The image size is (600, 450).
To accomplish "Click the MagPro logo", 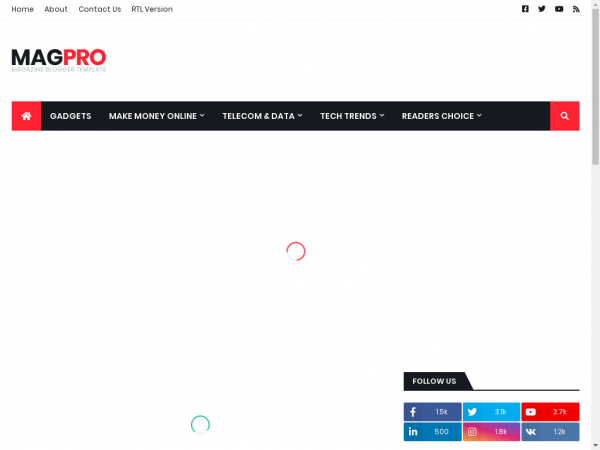I will click(59, 59).
